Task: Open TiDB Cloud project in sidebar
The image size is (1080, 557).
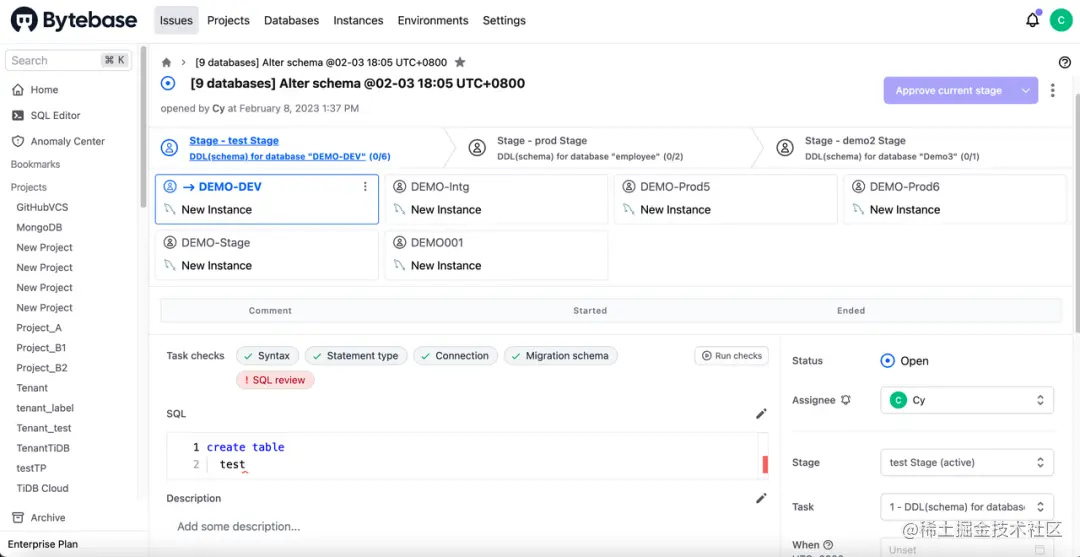Action: click(x=42, y=488)
